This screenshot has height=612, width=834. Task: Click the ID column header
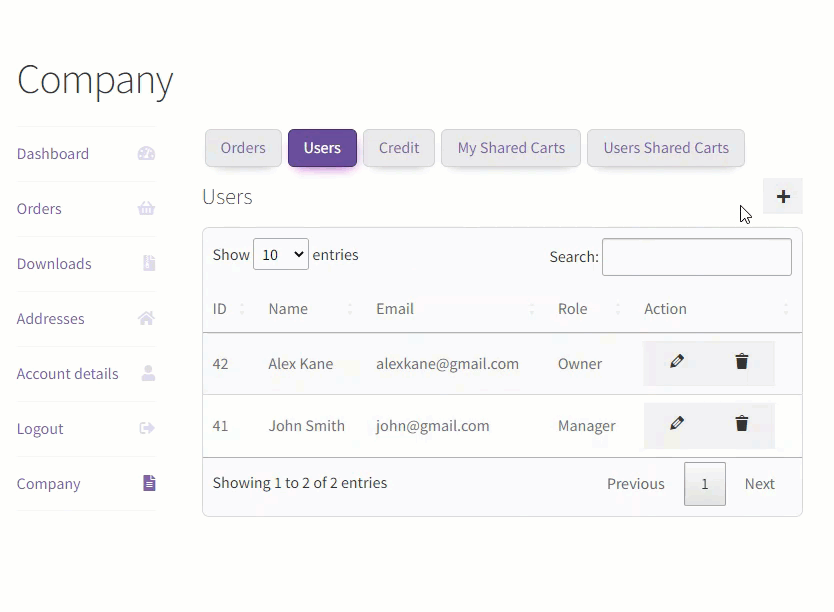pyautogui.click(x=219, y=309)
